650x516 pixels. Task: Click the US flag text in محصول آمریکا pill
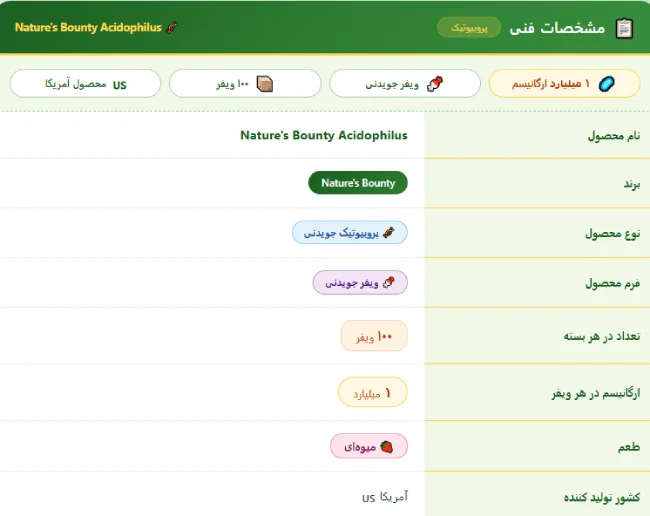pyautogui.click(x=120, y=85)
